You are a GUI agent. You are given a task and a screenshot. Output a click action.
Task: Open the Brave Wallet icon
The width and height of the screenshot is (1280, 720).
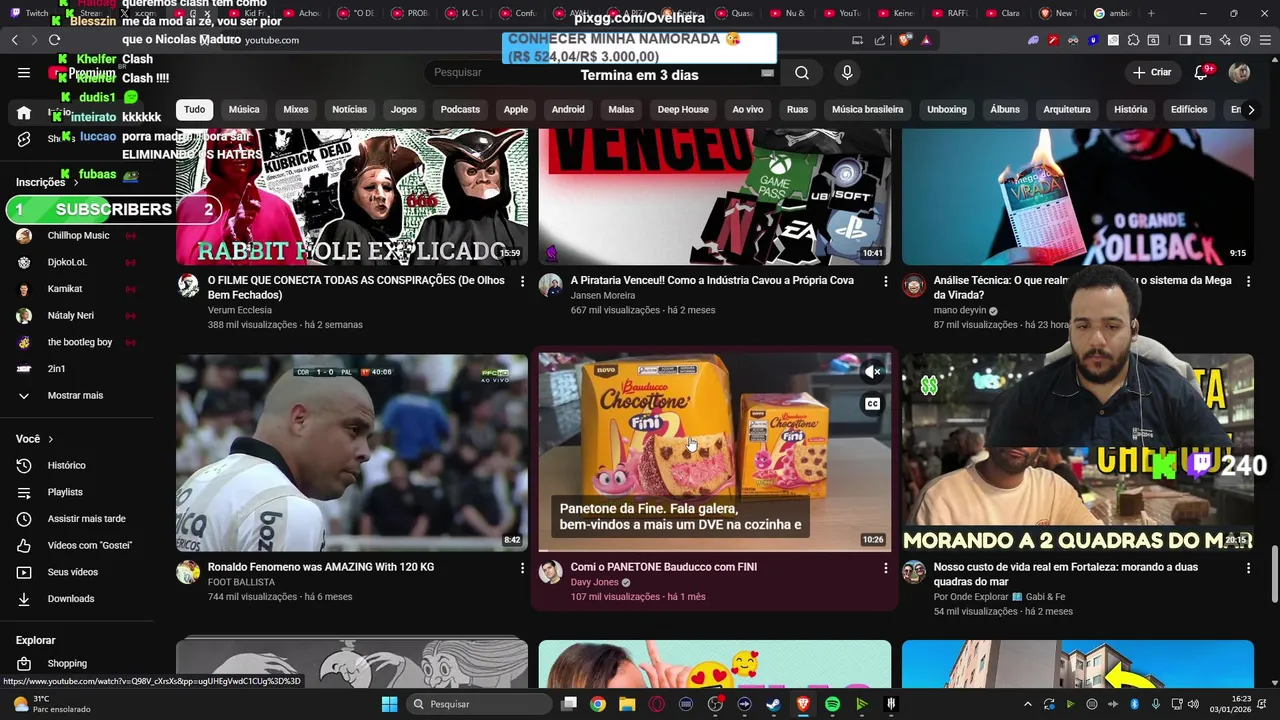point(1206,40)
